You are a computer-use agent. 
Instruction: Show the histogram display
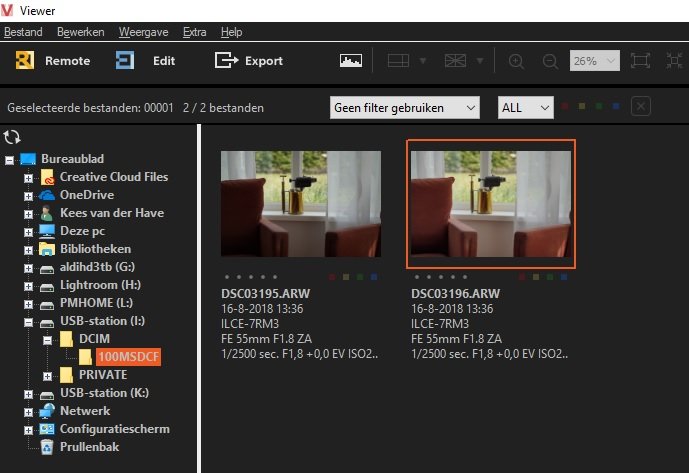(x=350, y=61)
